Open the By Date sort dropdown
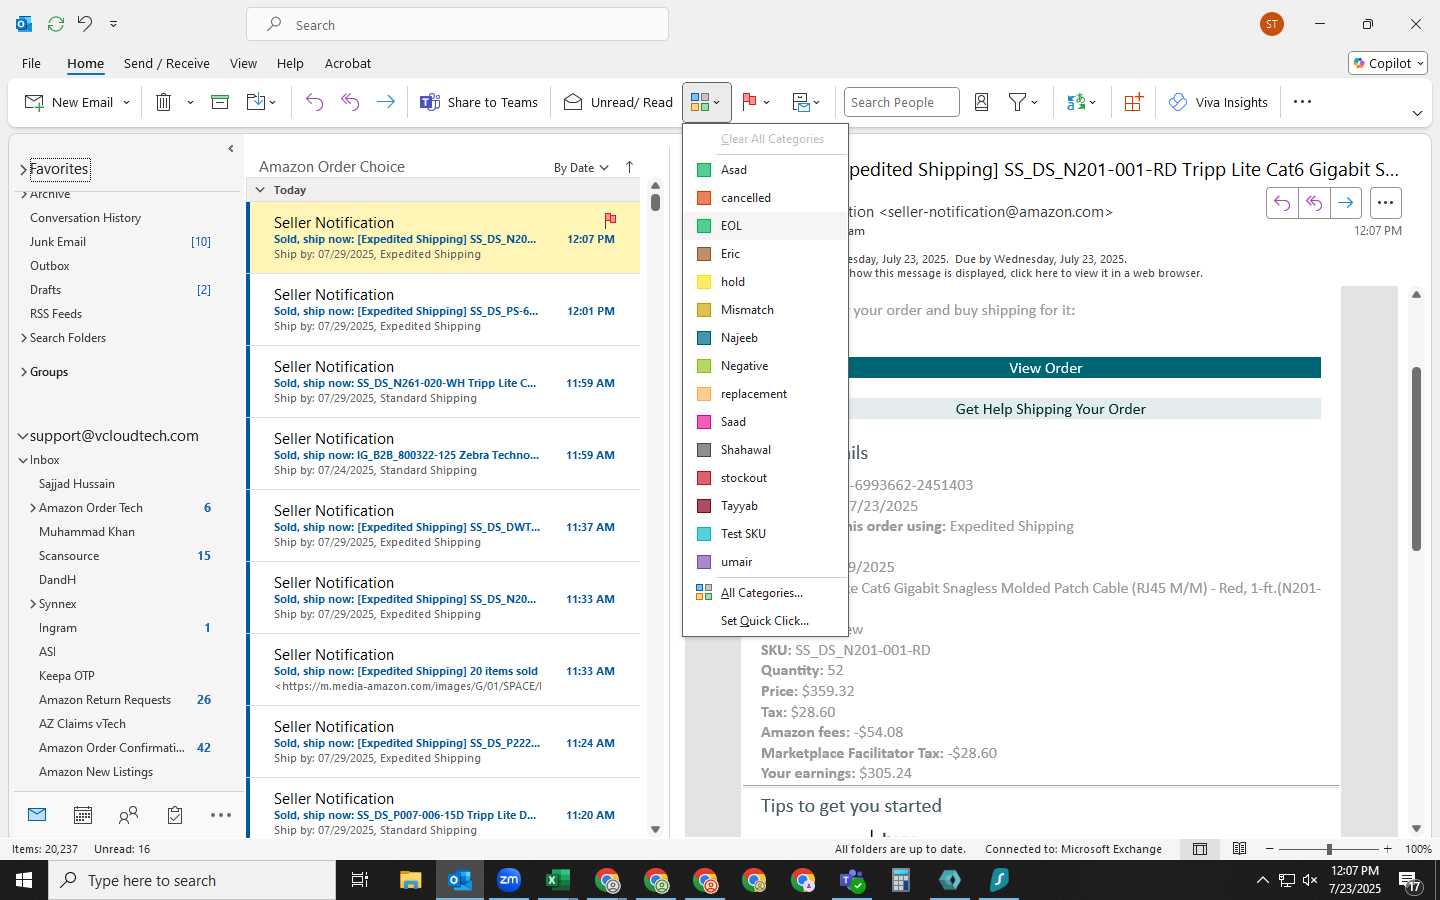This screenshot has height=900, width=1440. click(581, 168)
